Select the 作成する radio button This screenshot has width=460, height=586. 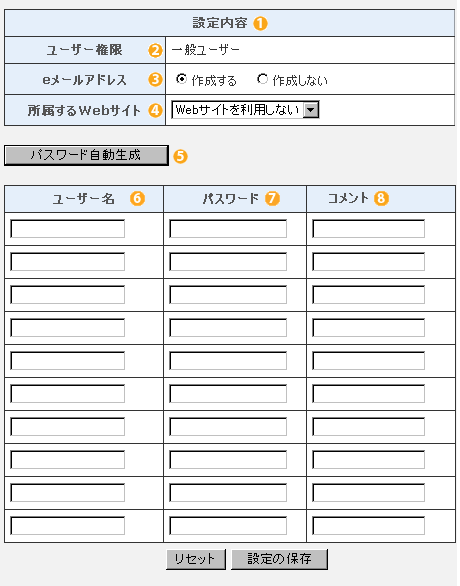(181, 79)
